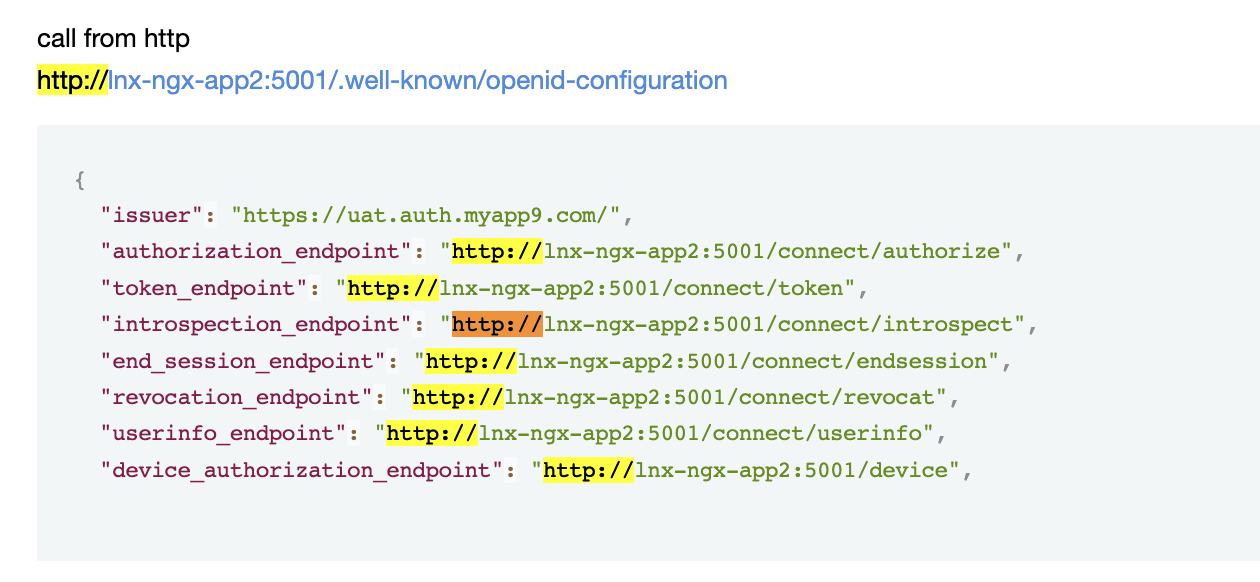Click the connect/userinfo URL value

coord(704,433)
